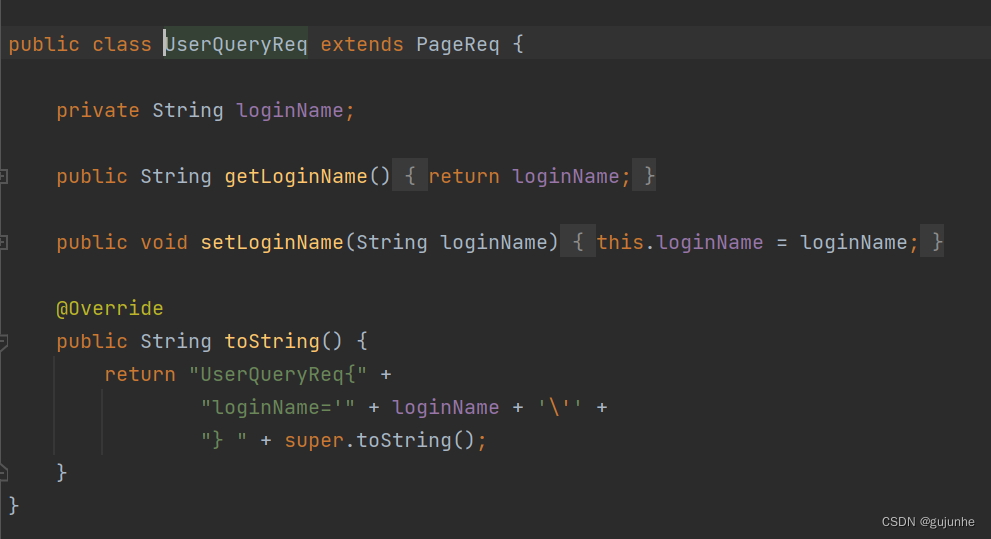Click the extends keyword

[362, 44]
